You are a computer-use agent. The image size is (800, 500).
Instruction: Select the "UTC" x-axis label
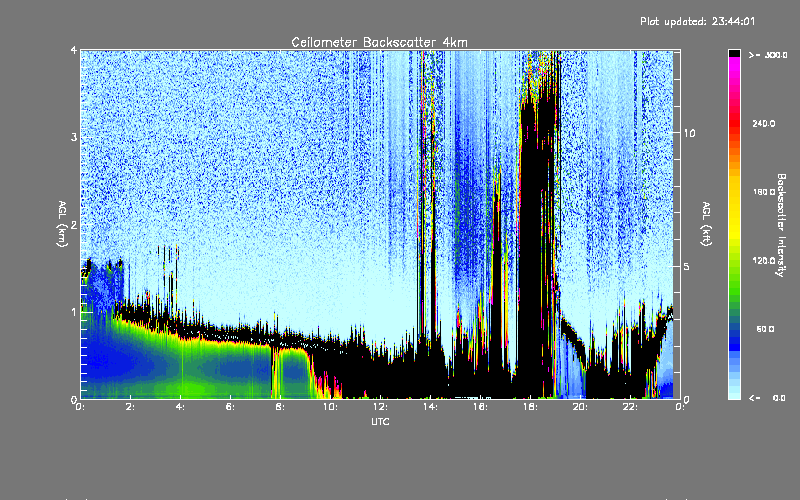point(380,421)
